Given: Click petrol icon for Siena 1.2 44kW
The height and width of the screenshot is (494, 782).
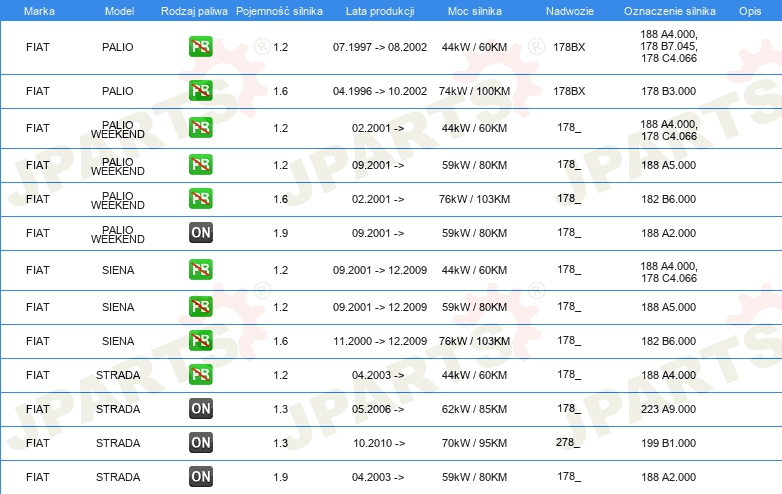Looking at the screenshot, I should coord(200,270).
